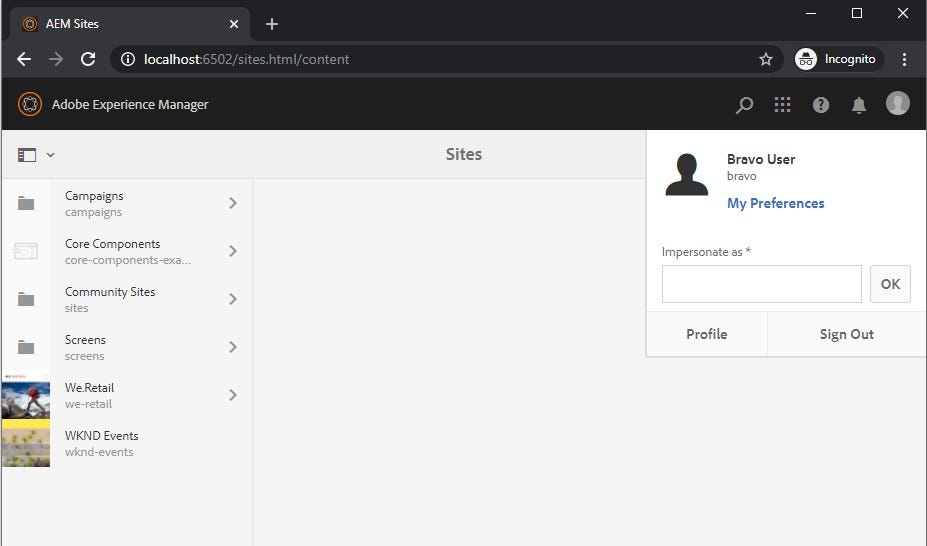Click the Adobe Experience Manager logo icon

pos(30,105)
